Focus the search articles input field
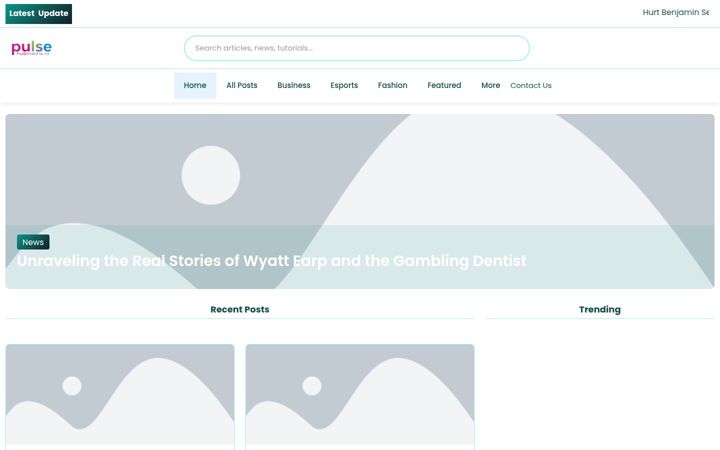720x450 pixels. (357, 48)
